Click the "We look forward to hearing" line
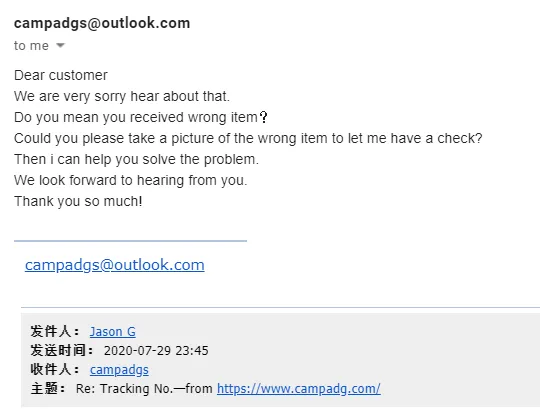The width and height of the screenshot is (540, 409). click(x=131, y=180)
